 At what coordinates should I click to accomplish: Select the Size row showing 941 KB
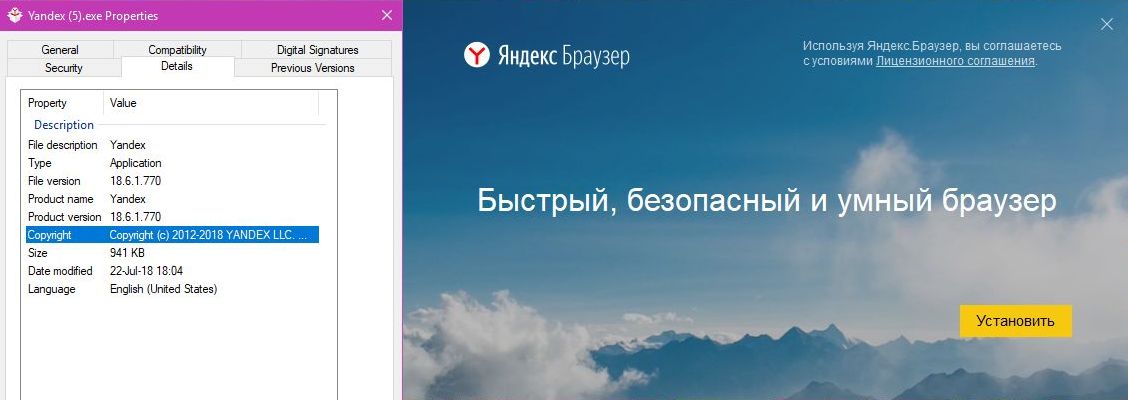coord(172,253)
